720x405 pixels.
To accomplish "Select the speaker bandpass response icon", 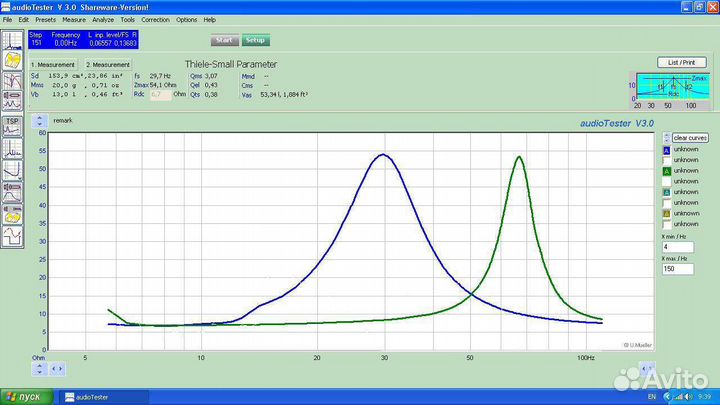I will point(12,192).
